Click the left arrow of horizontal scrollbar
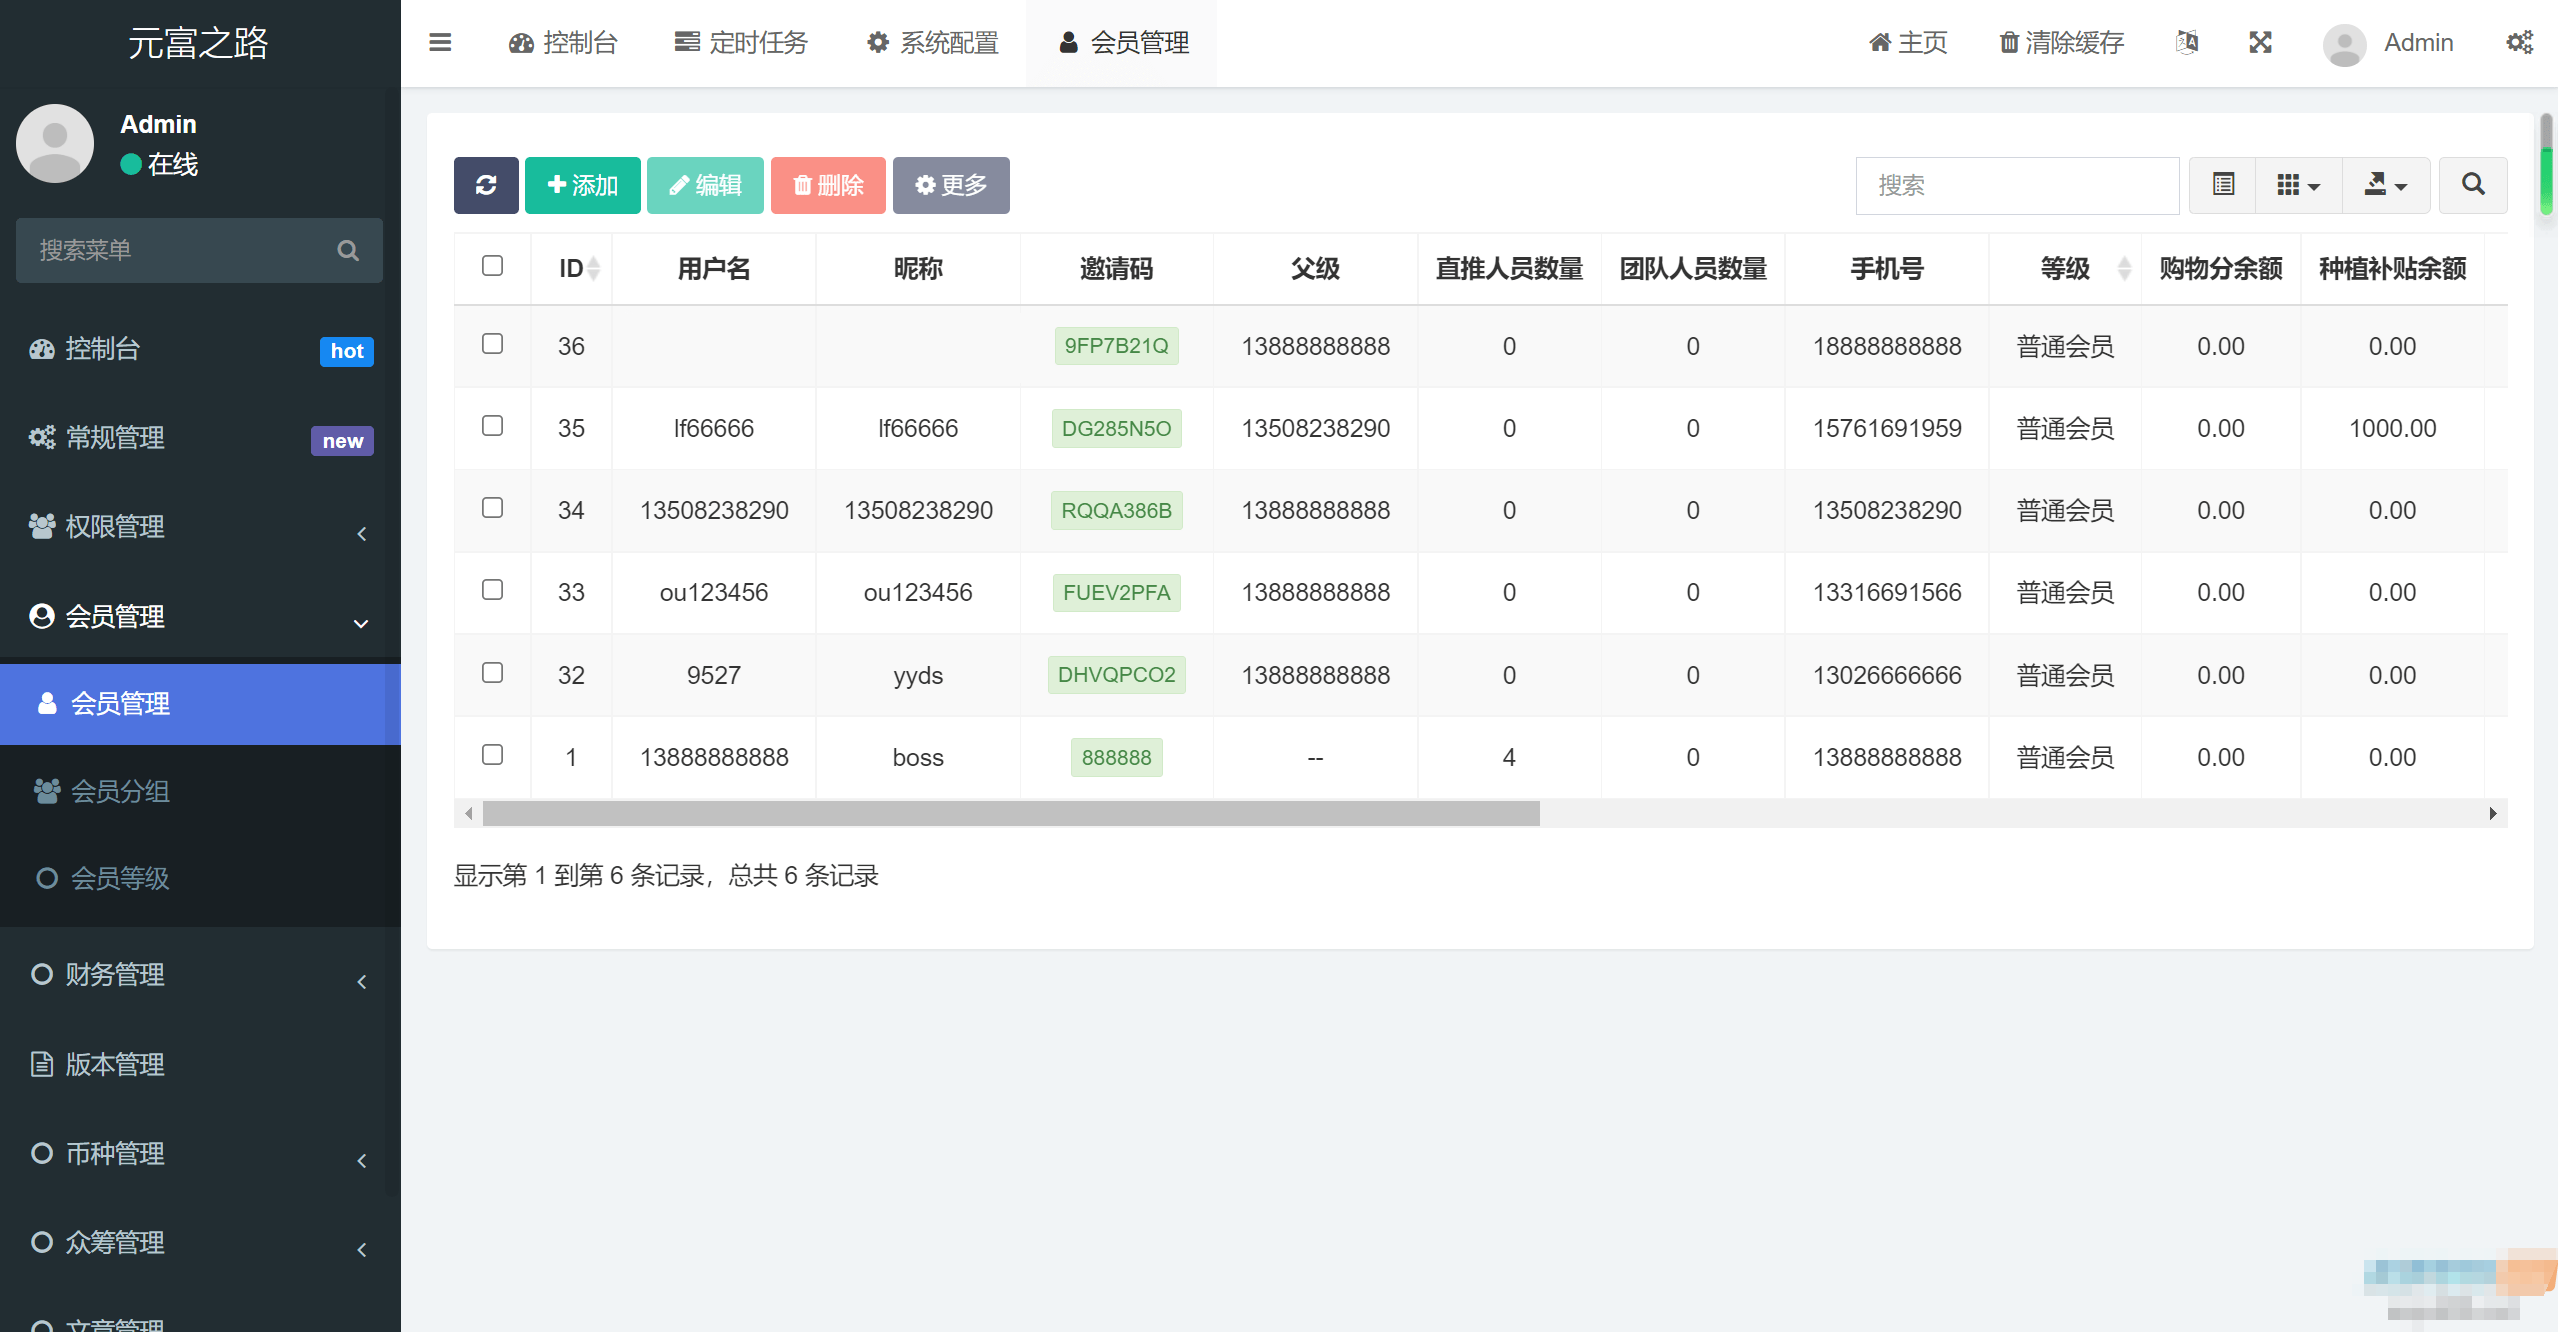The height and width of the screenshot is (1332, 2558). tap(468, 814)
